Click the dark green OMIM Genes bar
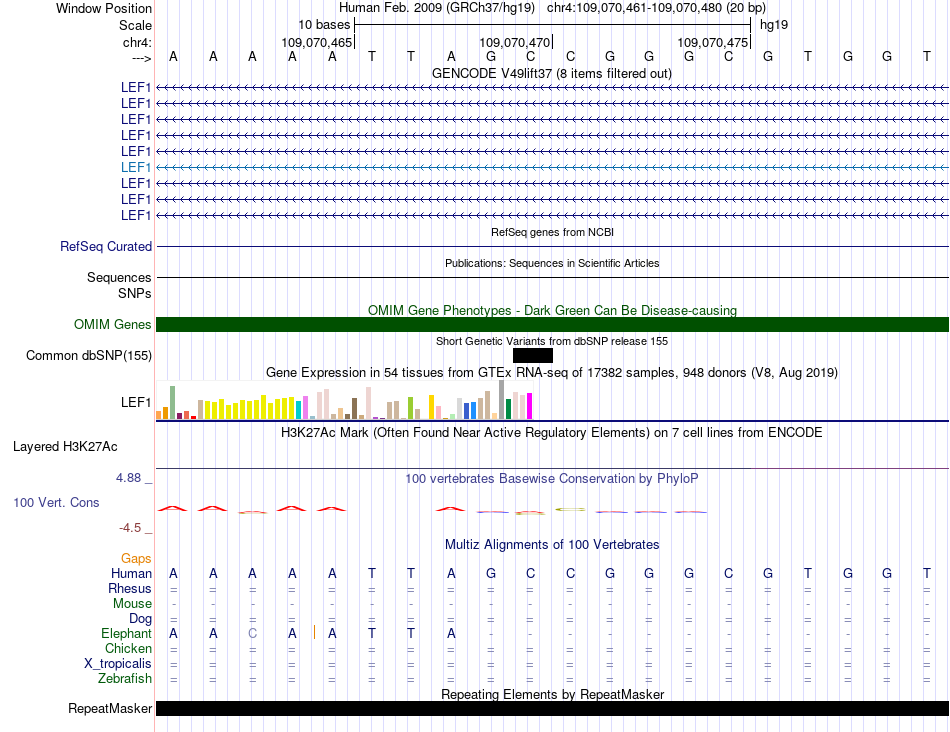The image size is (950, 732). coord(552,324)
